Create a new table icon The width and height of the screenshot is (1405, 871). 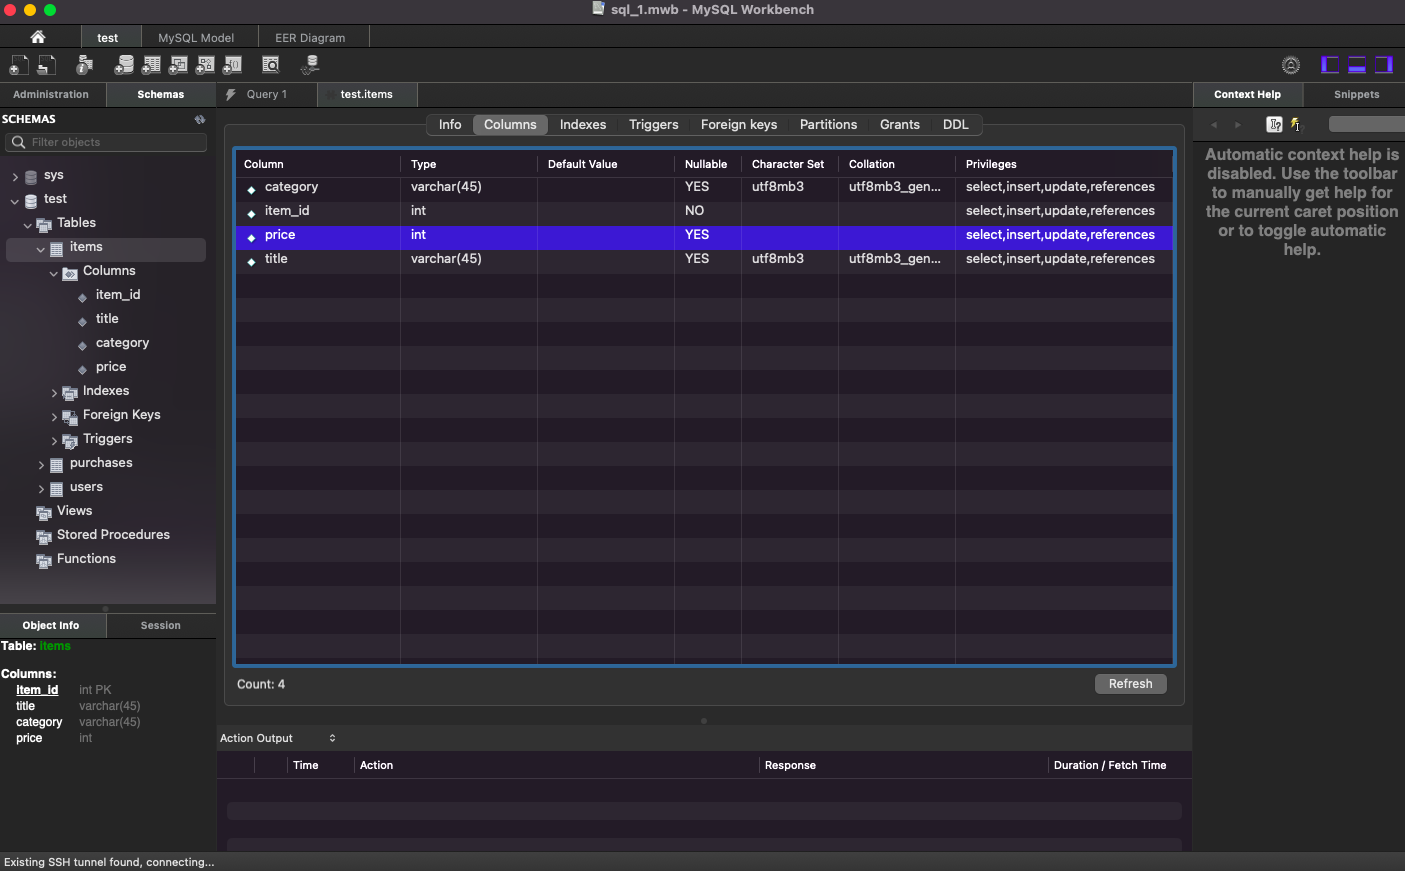(151, 65)
